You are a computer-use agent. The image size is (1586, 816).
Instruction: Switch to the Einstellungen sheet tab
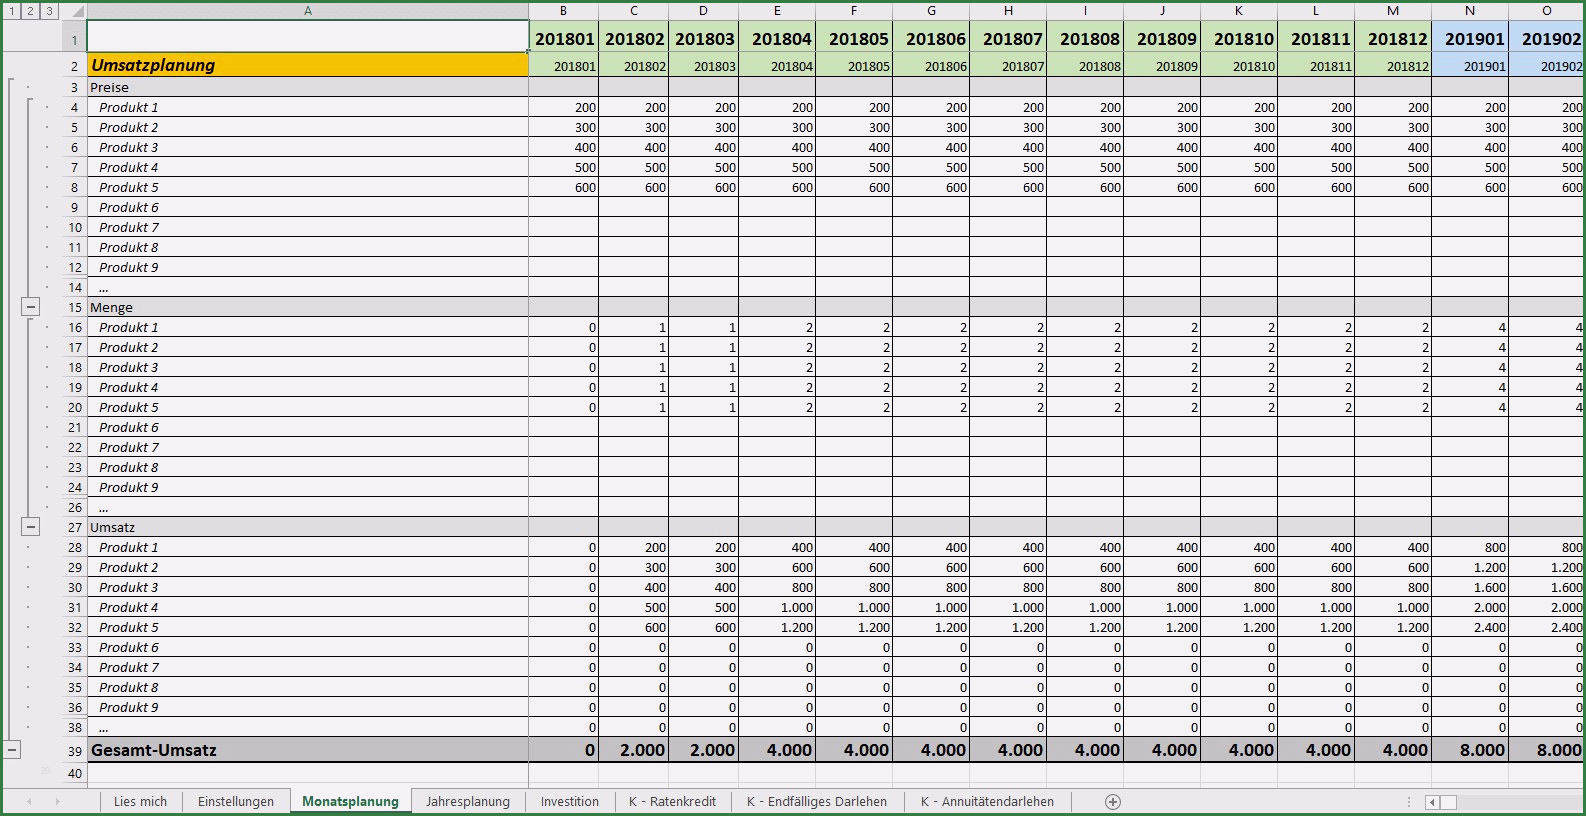pyautogui.click(x=236, y=802)
